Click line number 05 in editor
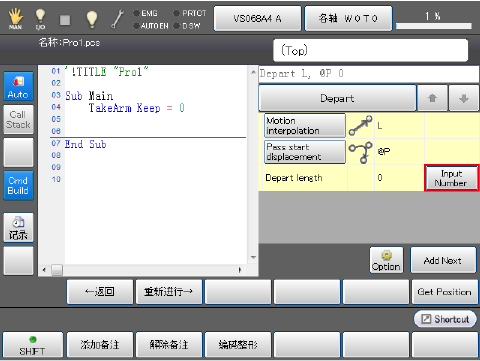Image resolution: width=480 pixels, height=361 pixels. click(56, 119)
